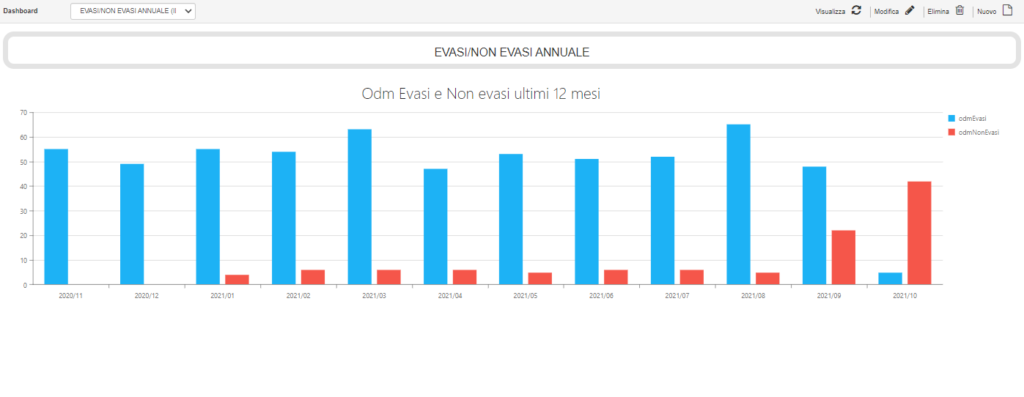Image resolution: width=1024 pixels, height=397 pixels.
Task: Click the Elimina label
Action: (938, 12)
